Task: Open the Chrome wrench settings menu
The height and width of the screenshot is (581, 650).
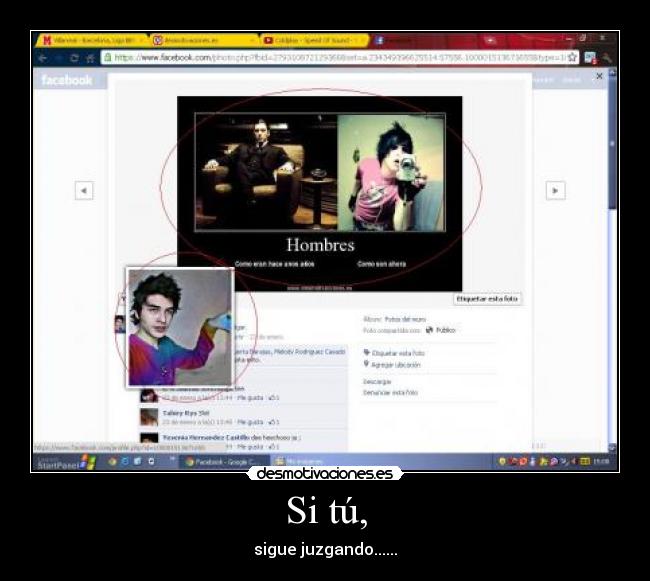Action: click(x=607, y=58)
